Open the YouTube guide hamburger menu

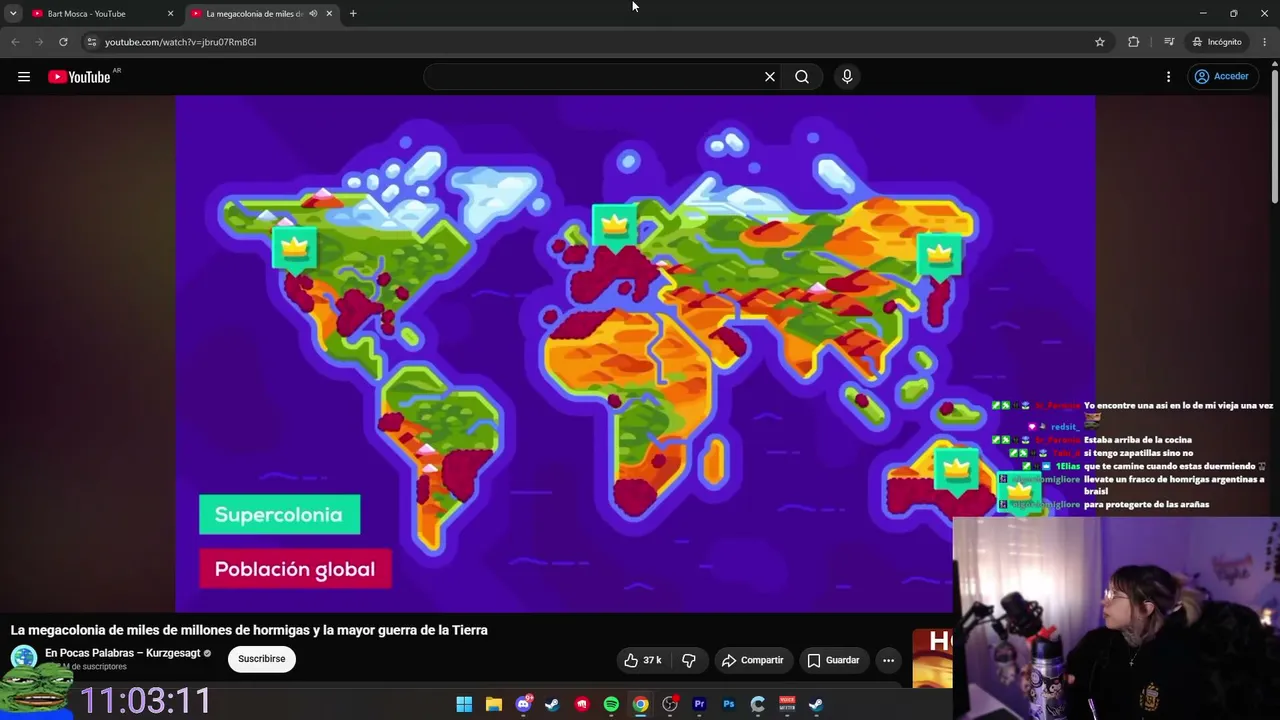(x=24, y=77)
